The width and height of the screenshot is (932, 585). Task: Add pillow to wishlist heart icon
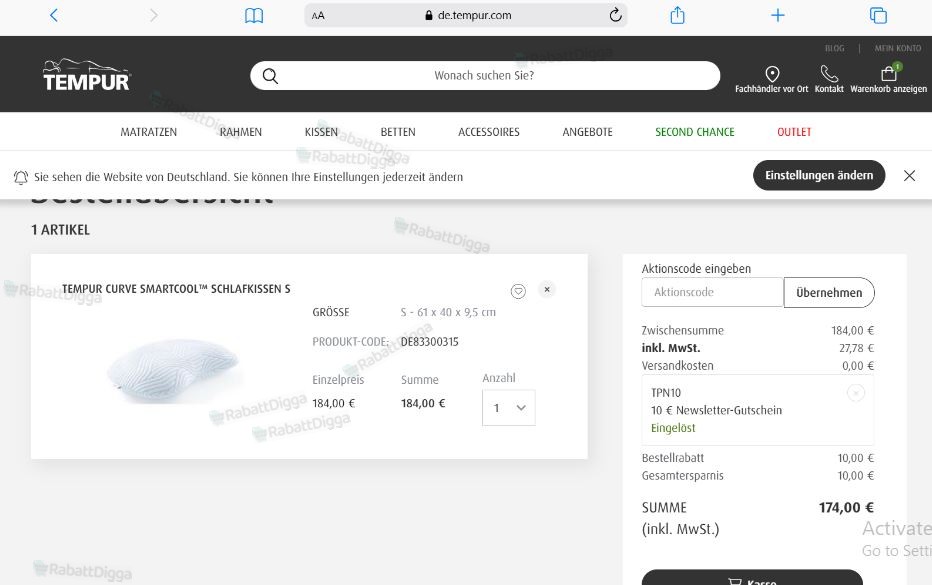[518, 291]
